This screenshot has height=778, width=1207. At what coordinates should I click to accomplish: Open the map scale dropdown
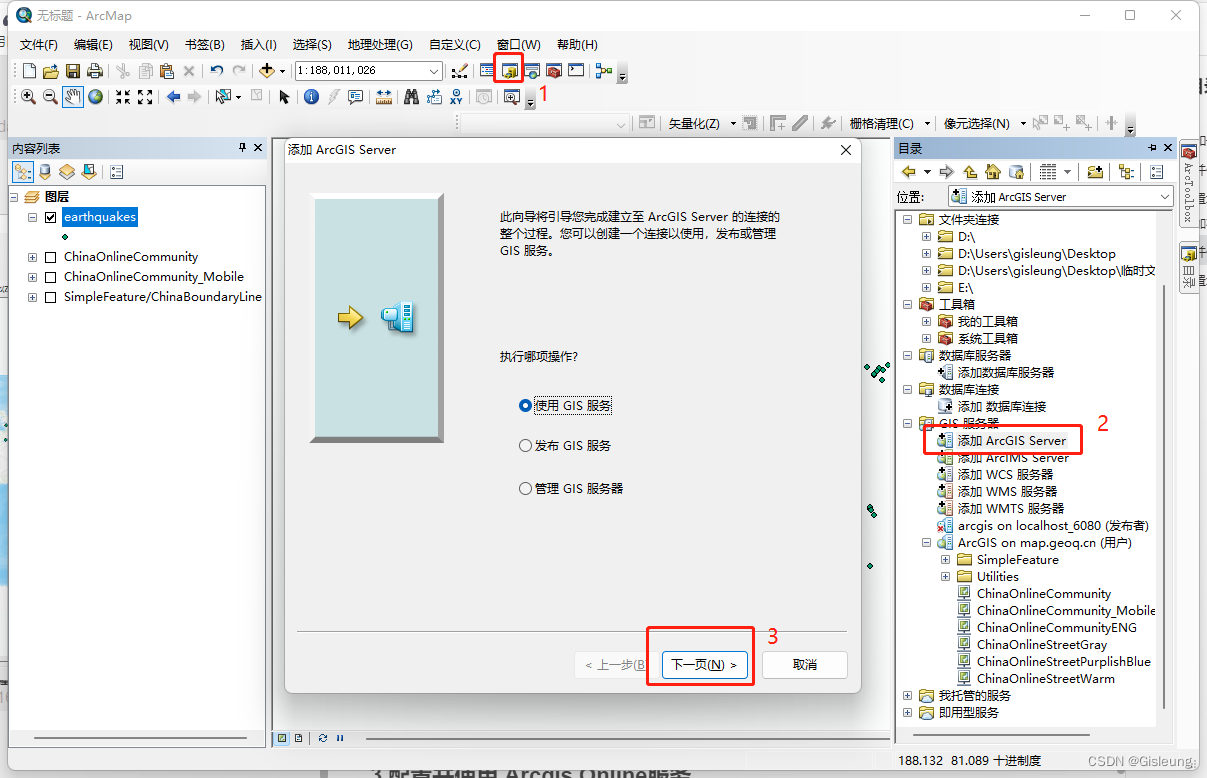[x=434, y=71]
